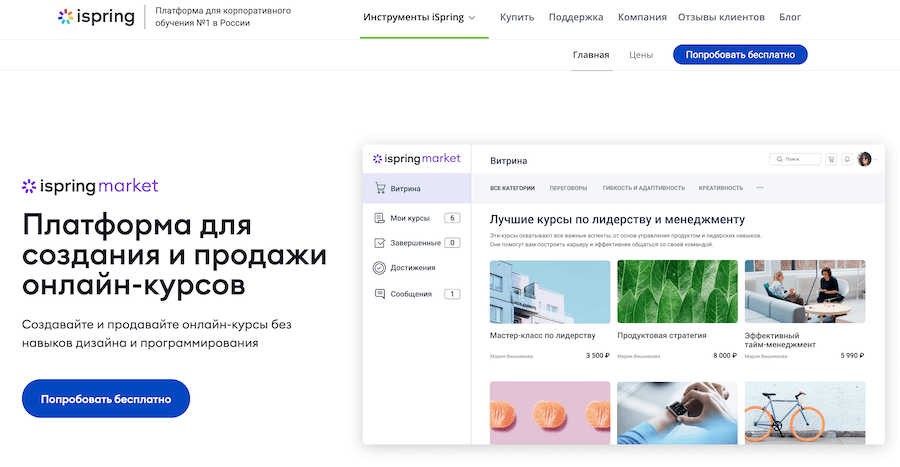Click the iSpring Market logo above the headline
The image size is (900, 467).
click(90, 186)
